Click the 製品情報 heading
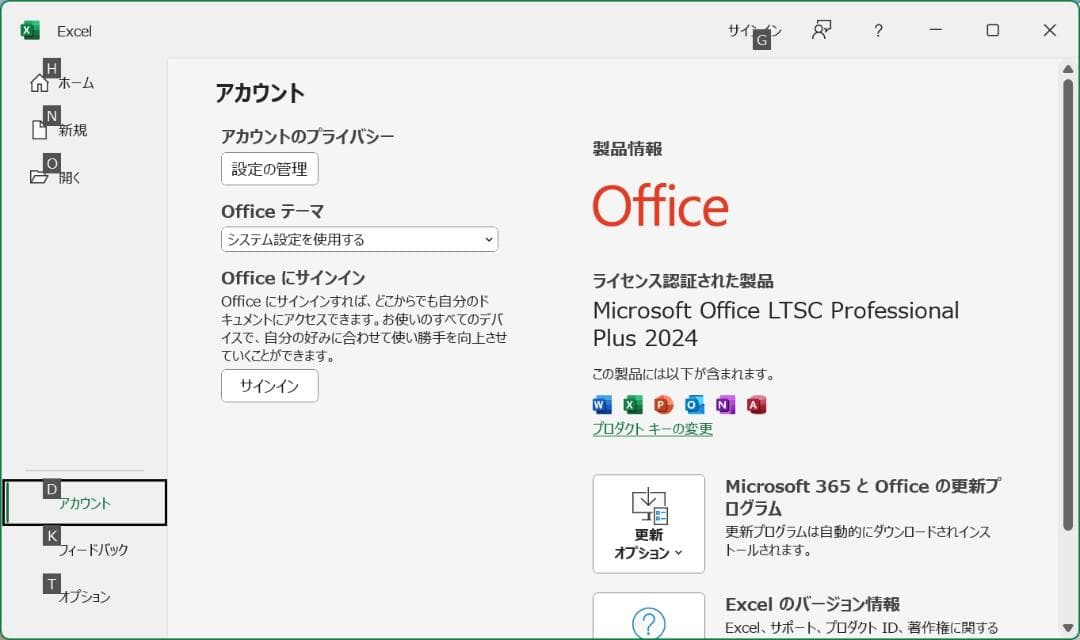This screenshot has width=1080, height=640. pos(627,149)
